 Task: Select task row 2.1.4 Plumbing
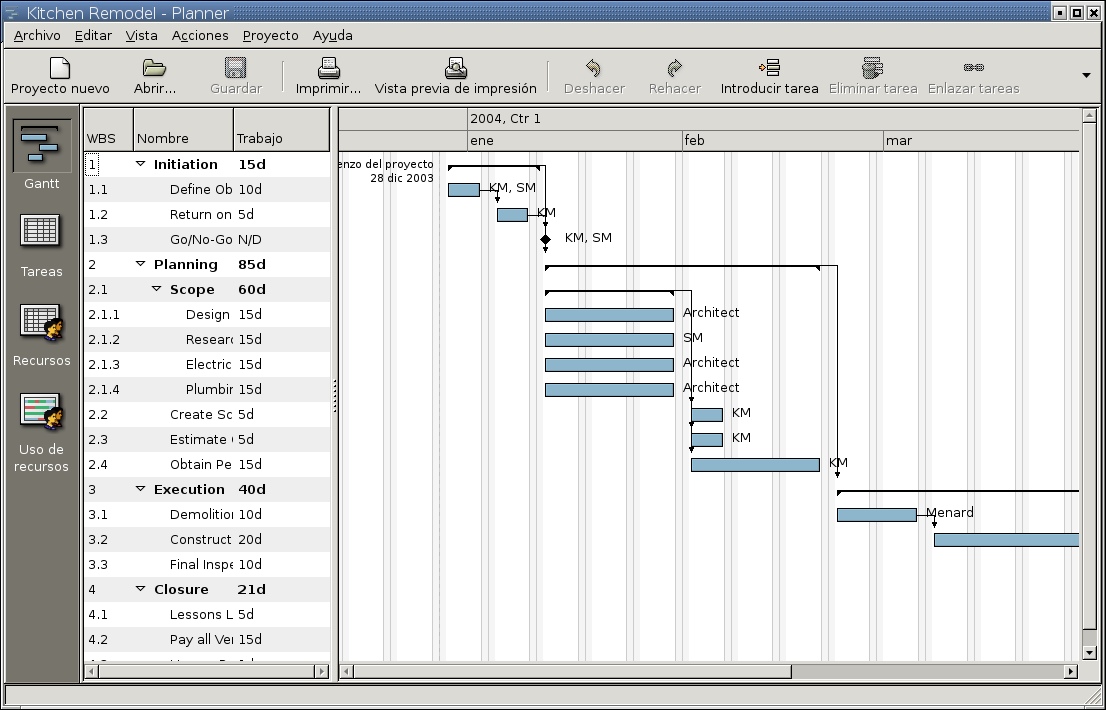point(207,390)
